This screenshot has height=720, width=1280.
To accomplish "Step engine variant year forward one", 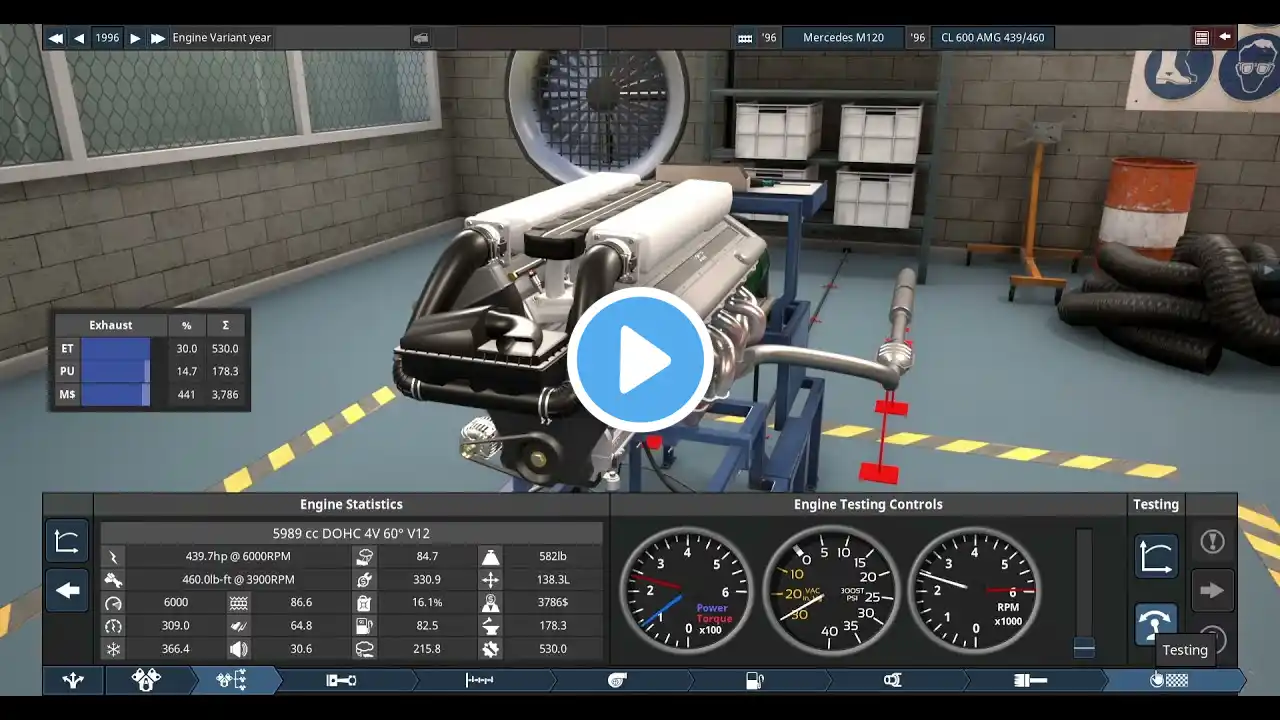I will (135, 38).
